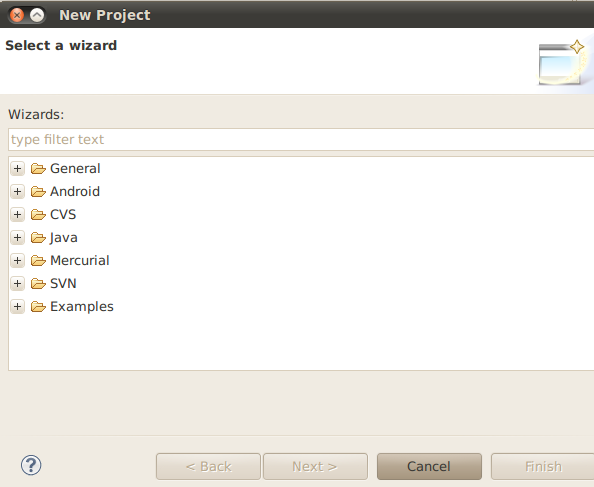
Task: Click the Java folder icon
Action: click(x=38, y=238)
